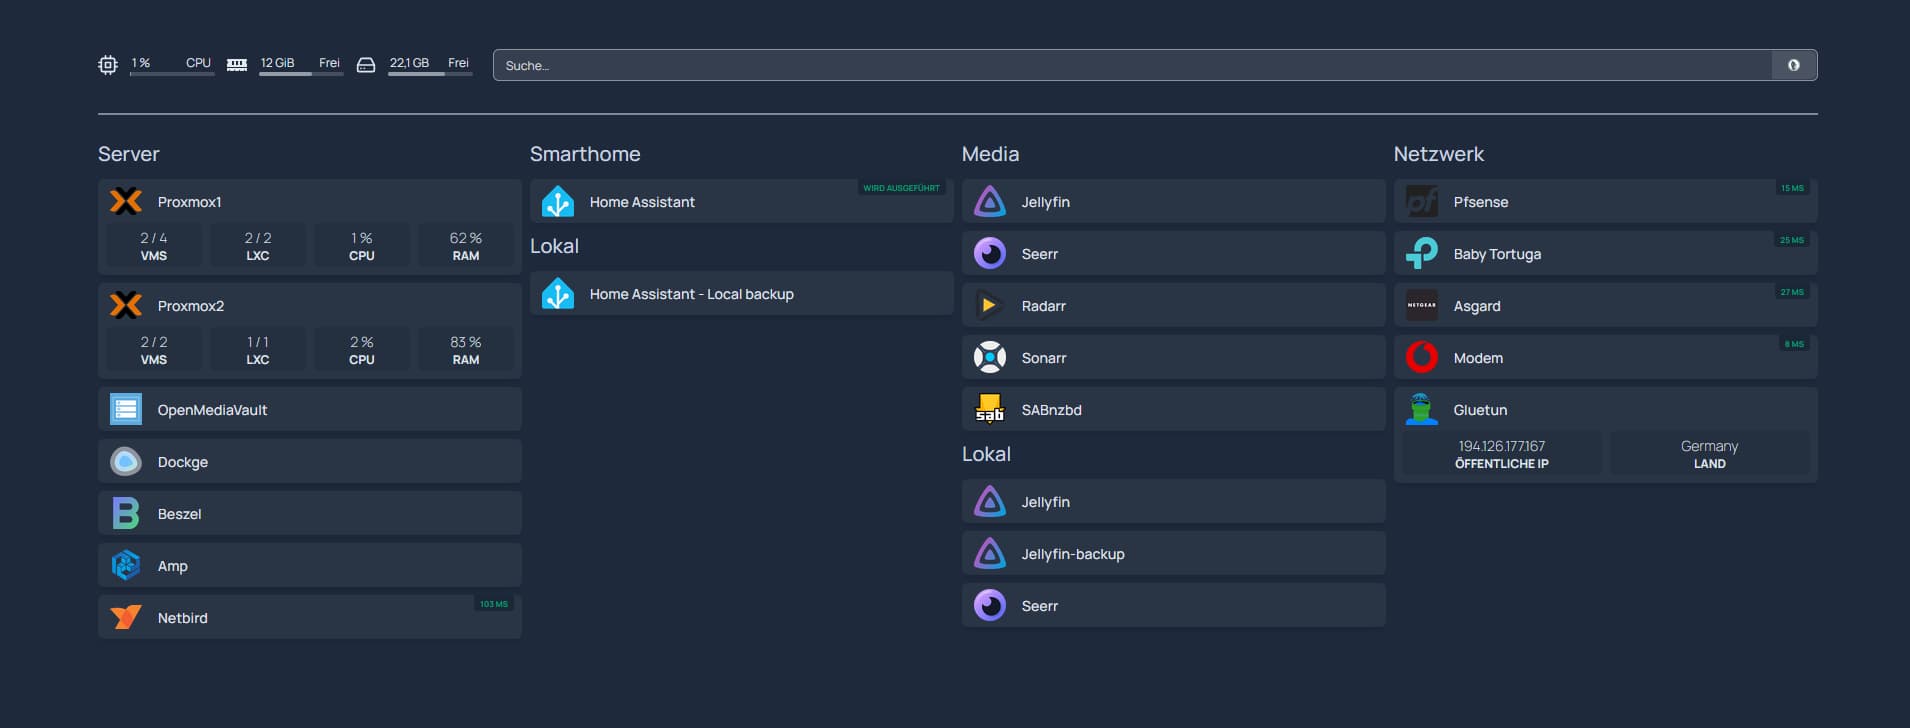Click the 27 MS ping badge on Asgard

[x=1792, y=292]
